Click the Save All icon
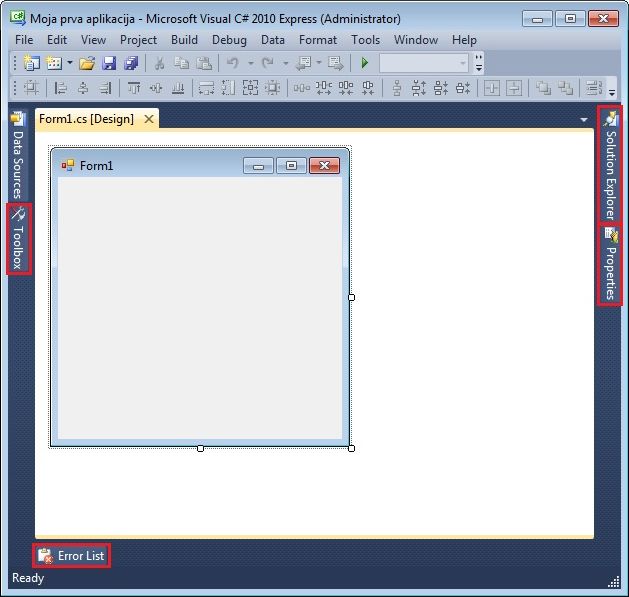The width and height of the screenshot is (629, 597). tap(131, 63)
